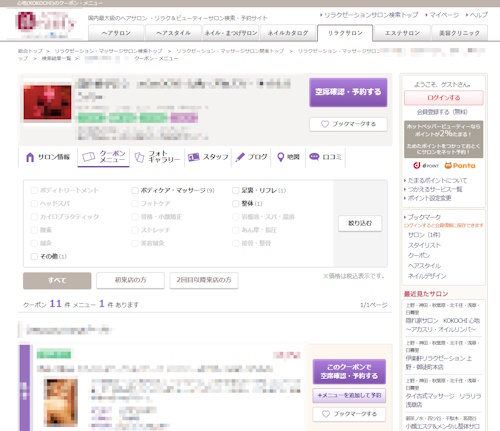Click staff icon
The height and width of the screenshot is (431, 500).
(x=193, y=157)
